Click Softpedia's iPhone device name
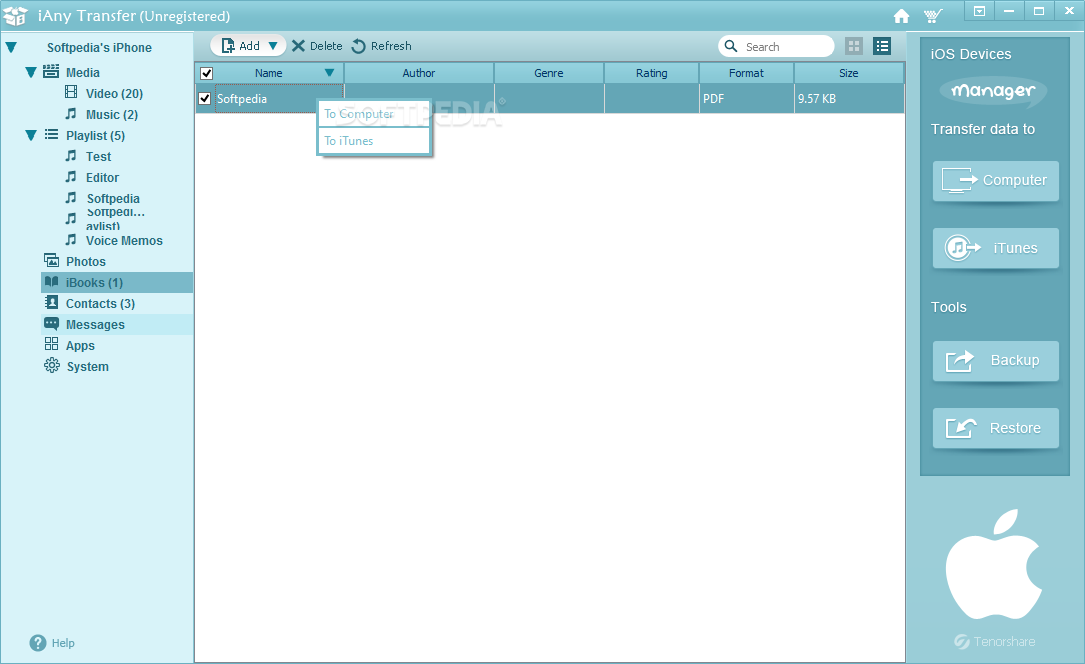Image resolution: width=1085 pixels, height=664 pixels. (99, 48)
